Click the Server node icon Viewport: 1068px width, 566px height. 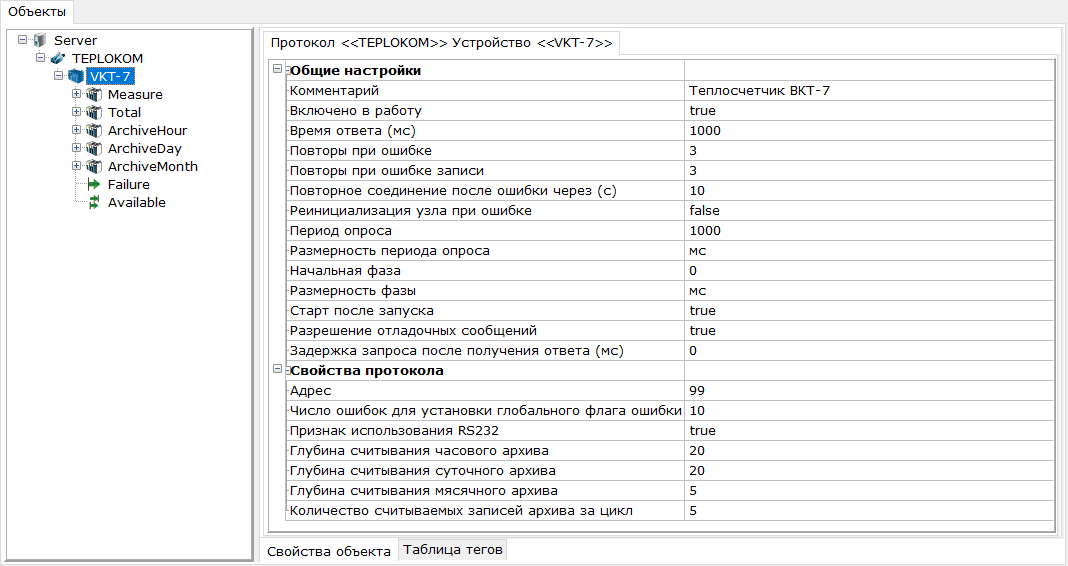[x=40, y=40]
